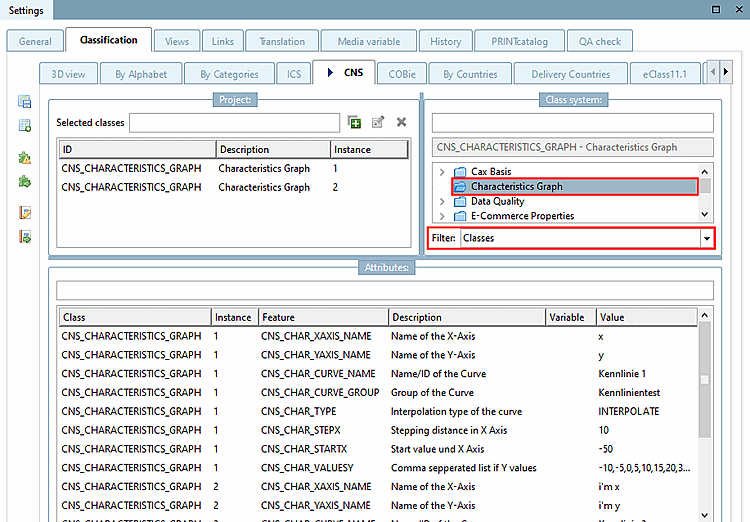
Task: Click the edit selected class icon
Action: [x=378, y=122]
